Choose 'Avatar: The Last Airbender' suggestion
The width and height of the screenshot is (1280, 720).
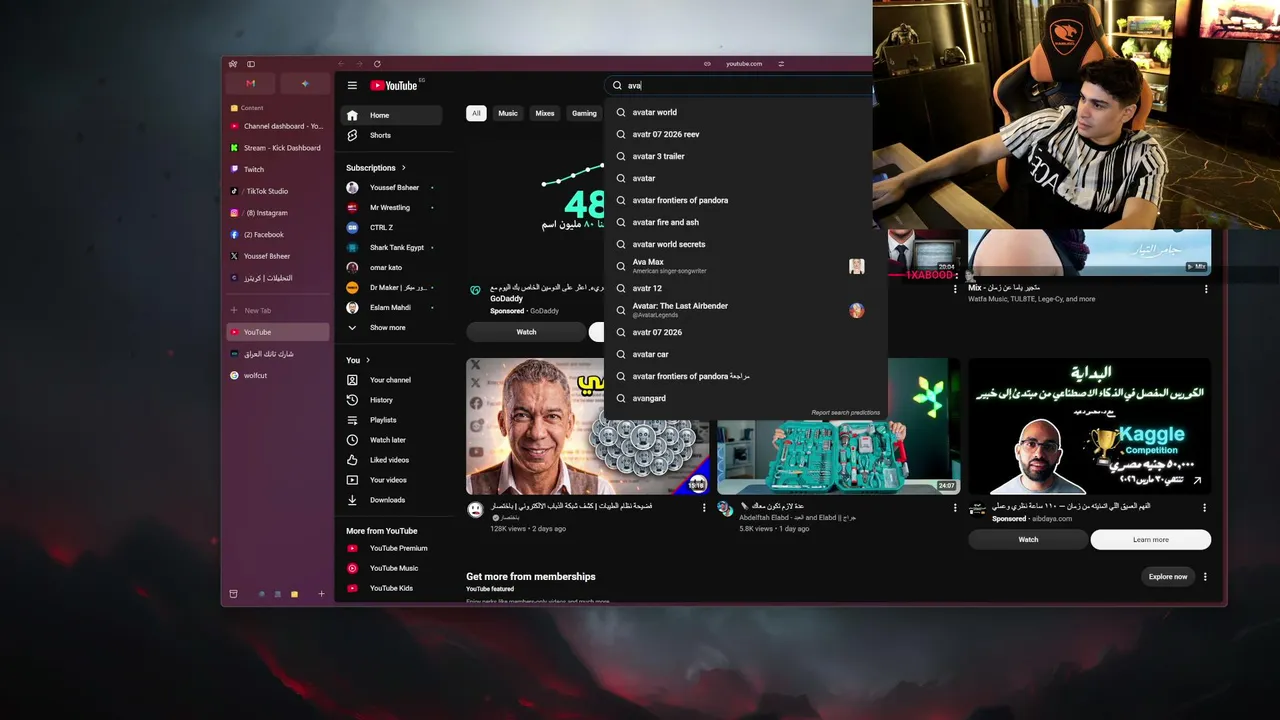(745, 311)
